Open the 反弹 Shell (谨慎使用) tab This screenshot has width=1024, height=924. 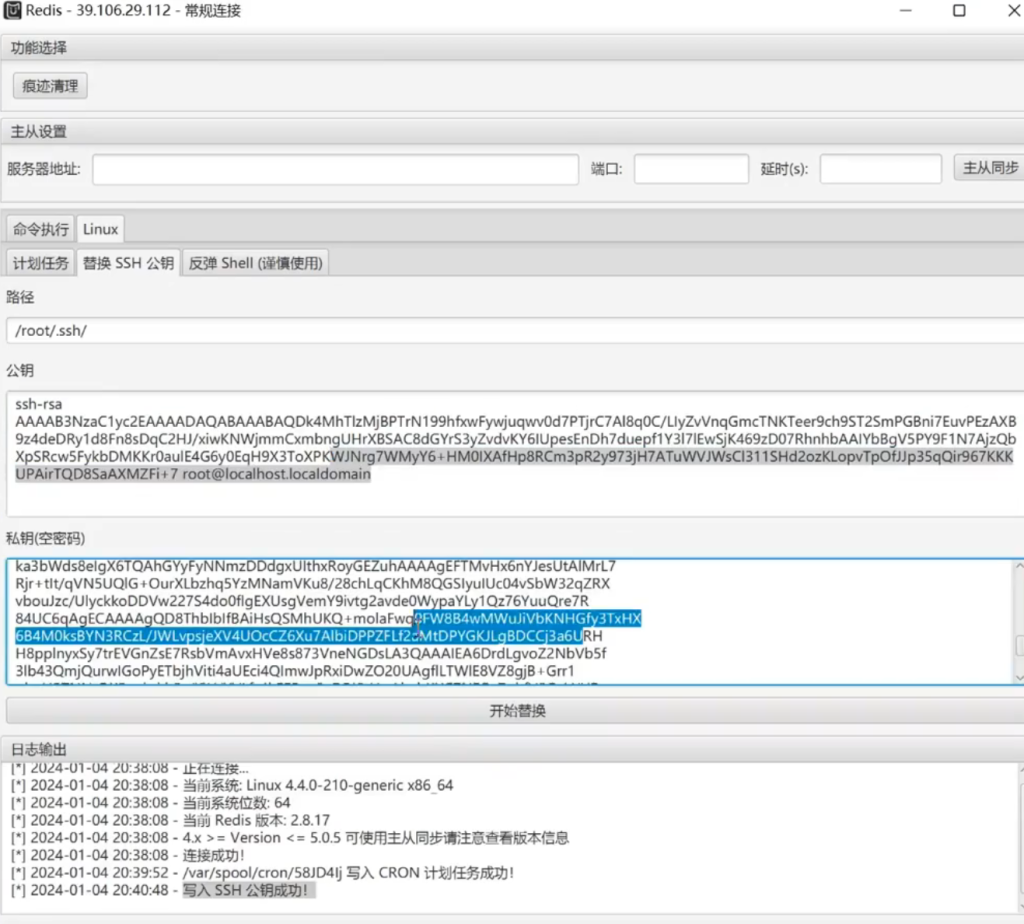tap(255, 263)
